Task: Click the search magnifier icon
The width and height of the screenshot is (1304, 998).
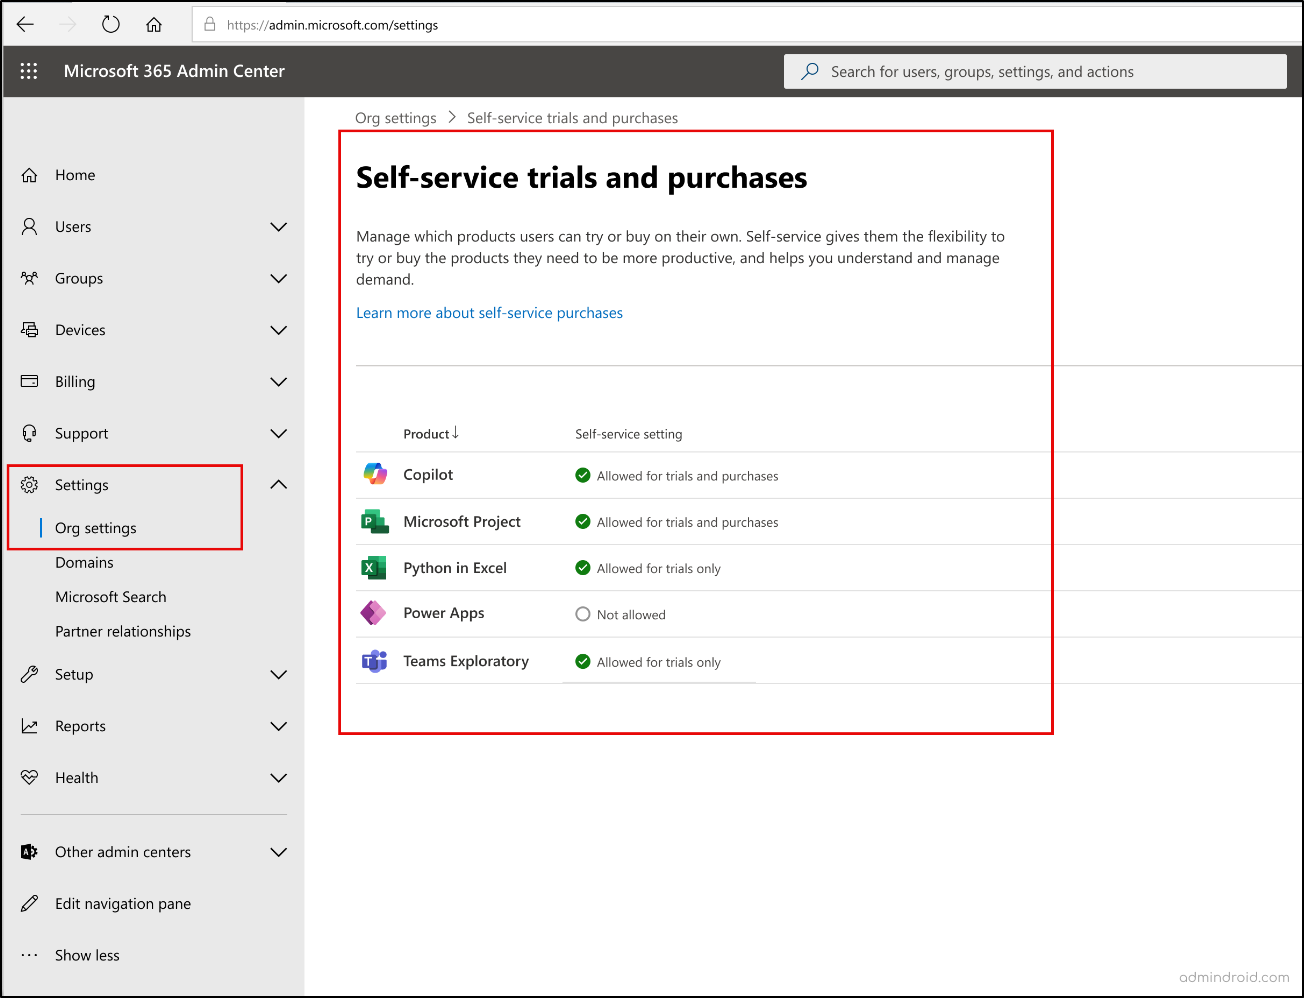Action: [809, 71]
